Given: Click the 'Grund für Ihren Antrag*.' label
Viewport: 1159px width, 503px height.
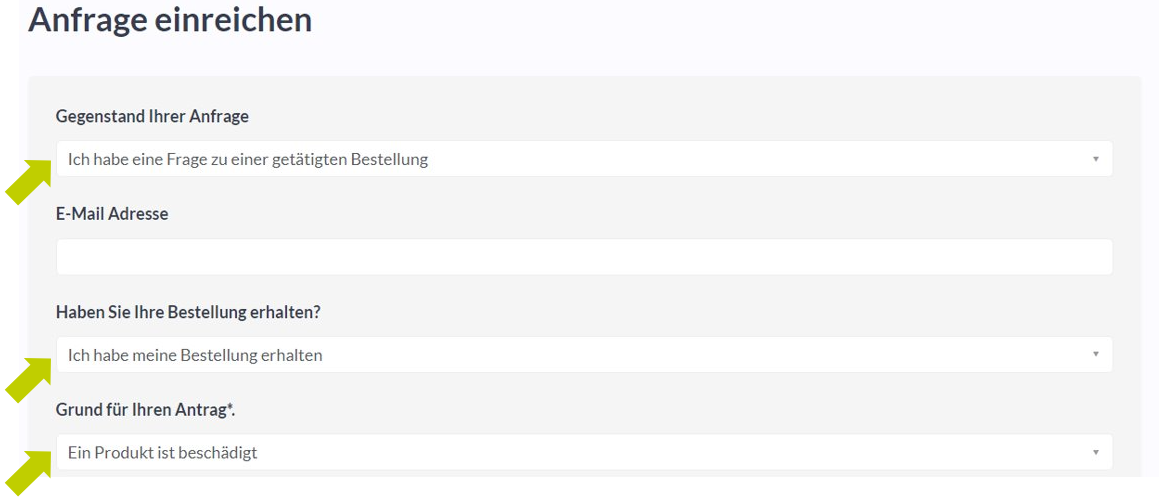Looking at the screenshot, I should [146, 410].
